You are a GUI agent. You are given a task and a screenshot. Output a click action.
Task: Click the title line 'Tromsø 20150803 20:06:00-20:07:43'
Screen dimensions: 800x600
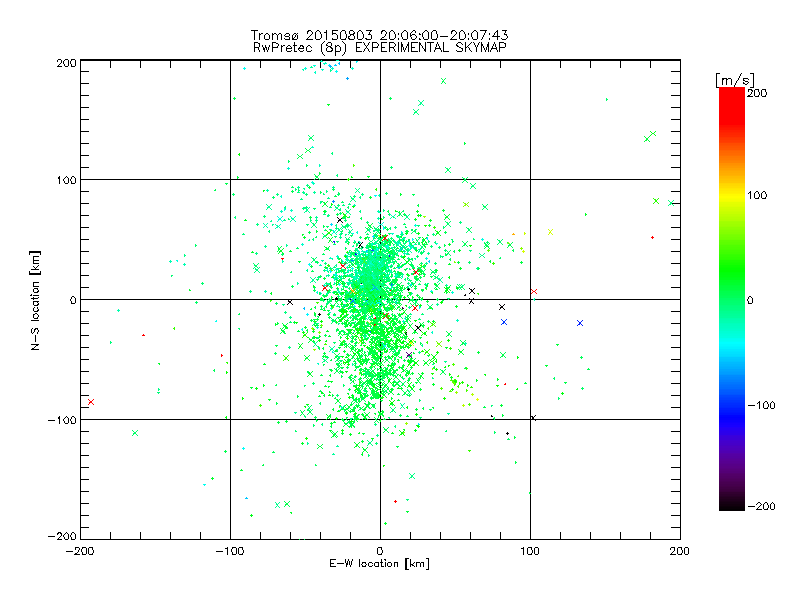pos(379,35)
